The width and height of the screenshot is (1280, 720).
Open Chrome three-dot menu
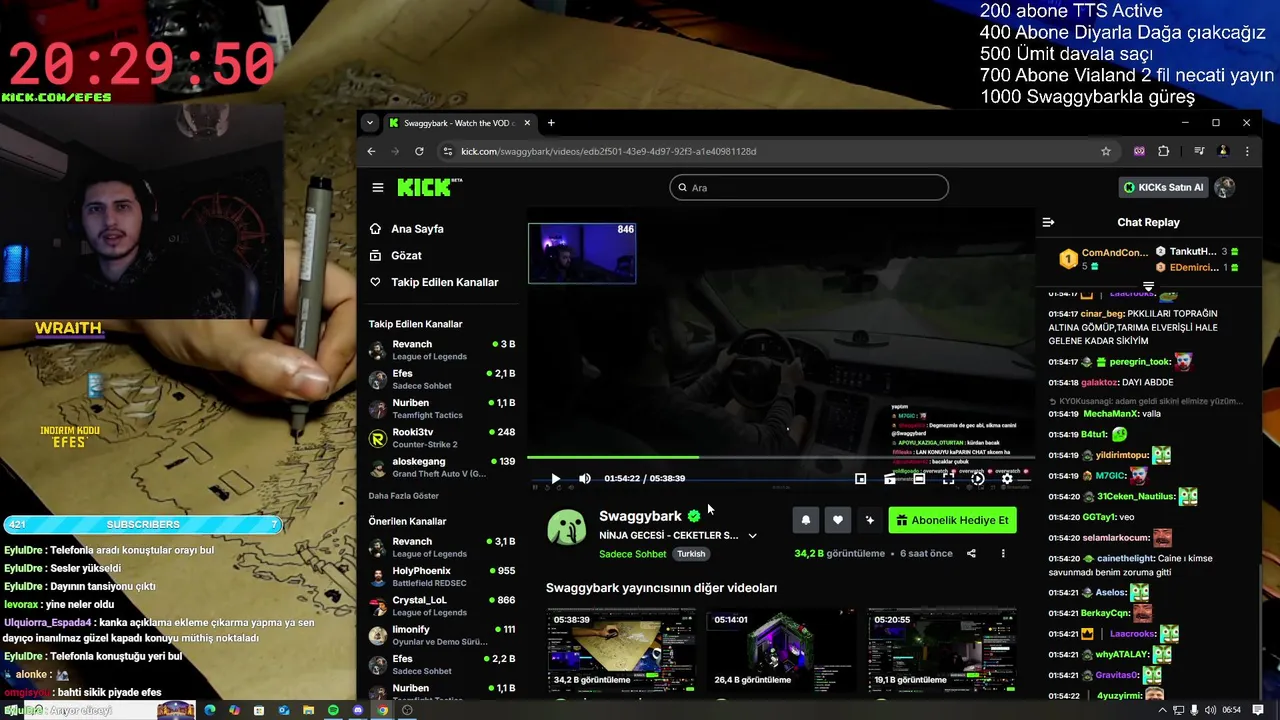[x=1247, y=151]
